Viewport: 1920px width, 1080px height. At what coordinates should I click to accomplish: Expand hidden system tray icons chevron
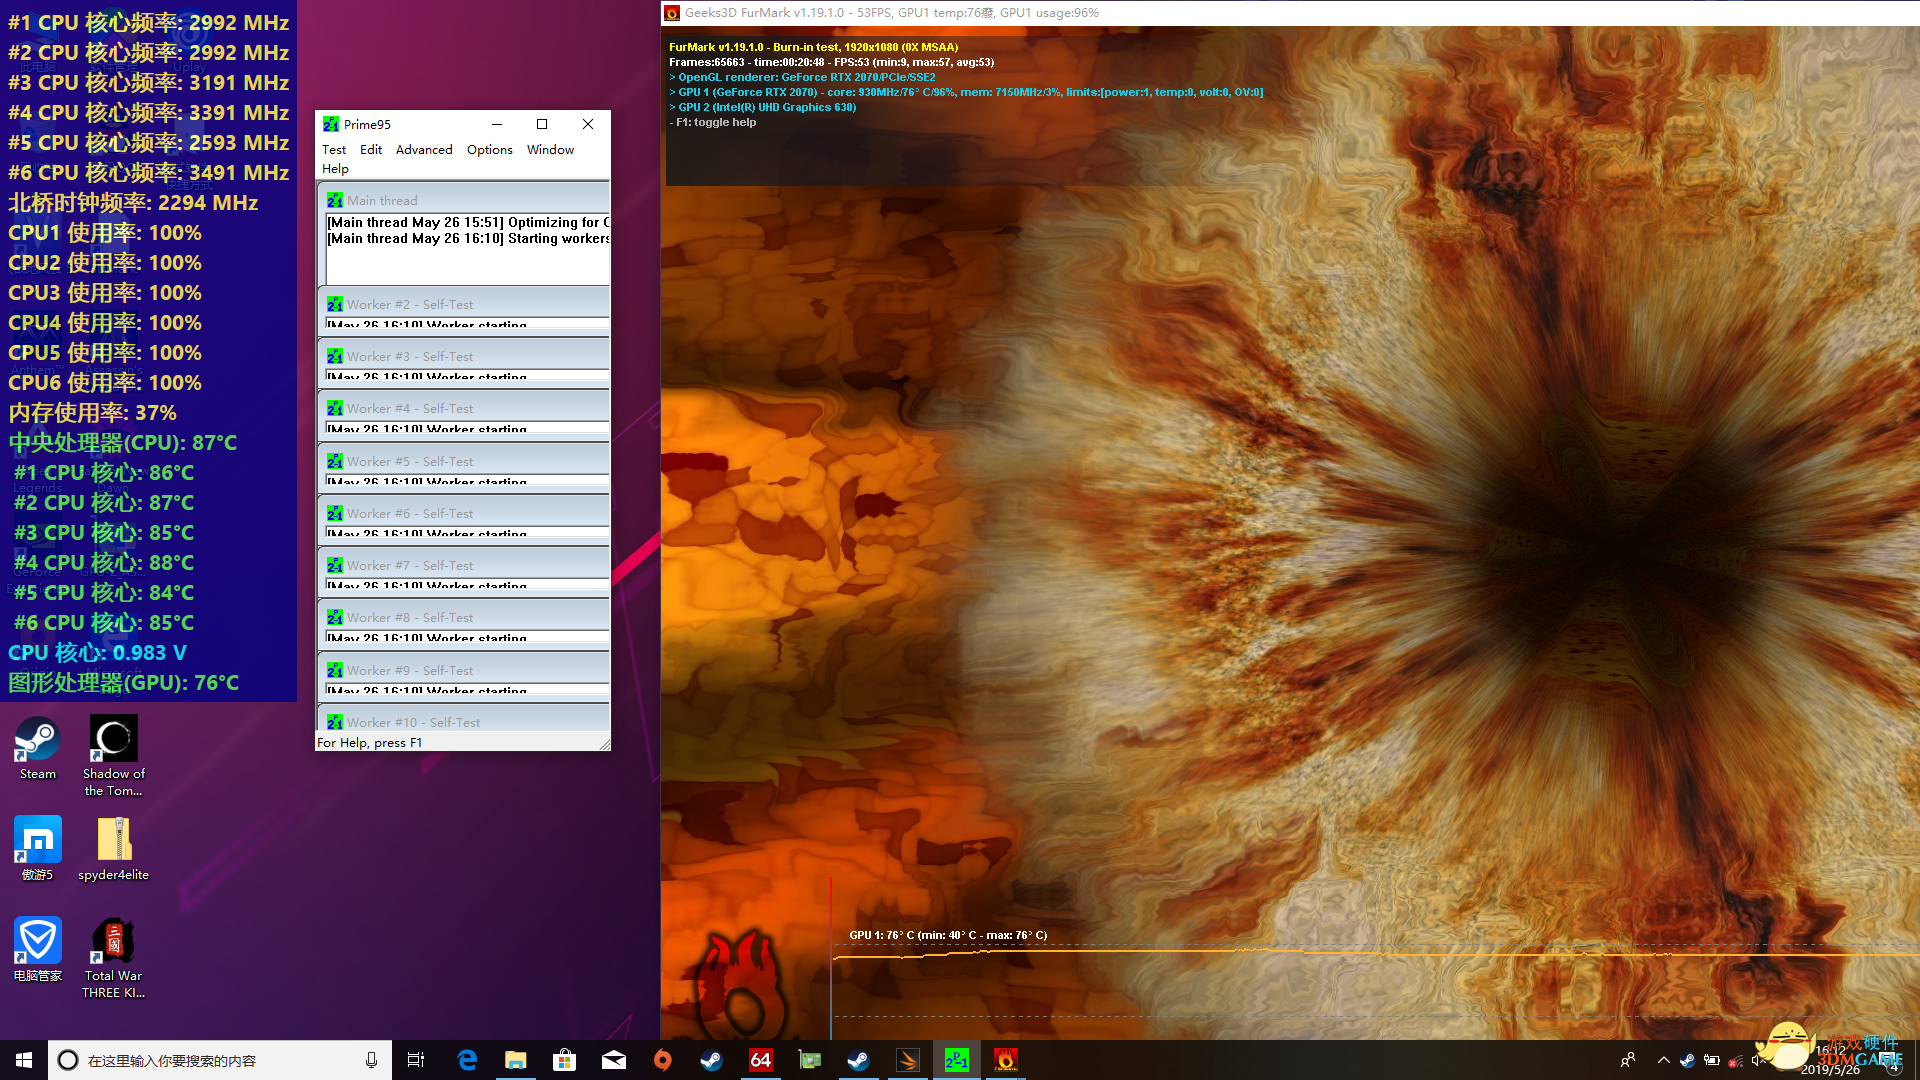[x=1663, y=1060]
